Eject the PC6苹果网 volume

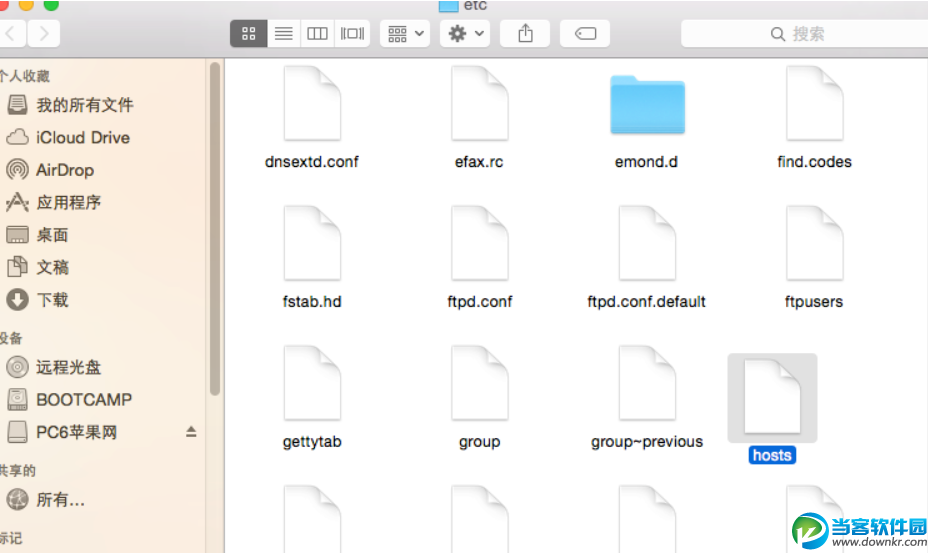191,432
